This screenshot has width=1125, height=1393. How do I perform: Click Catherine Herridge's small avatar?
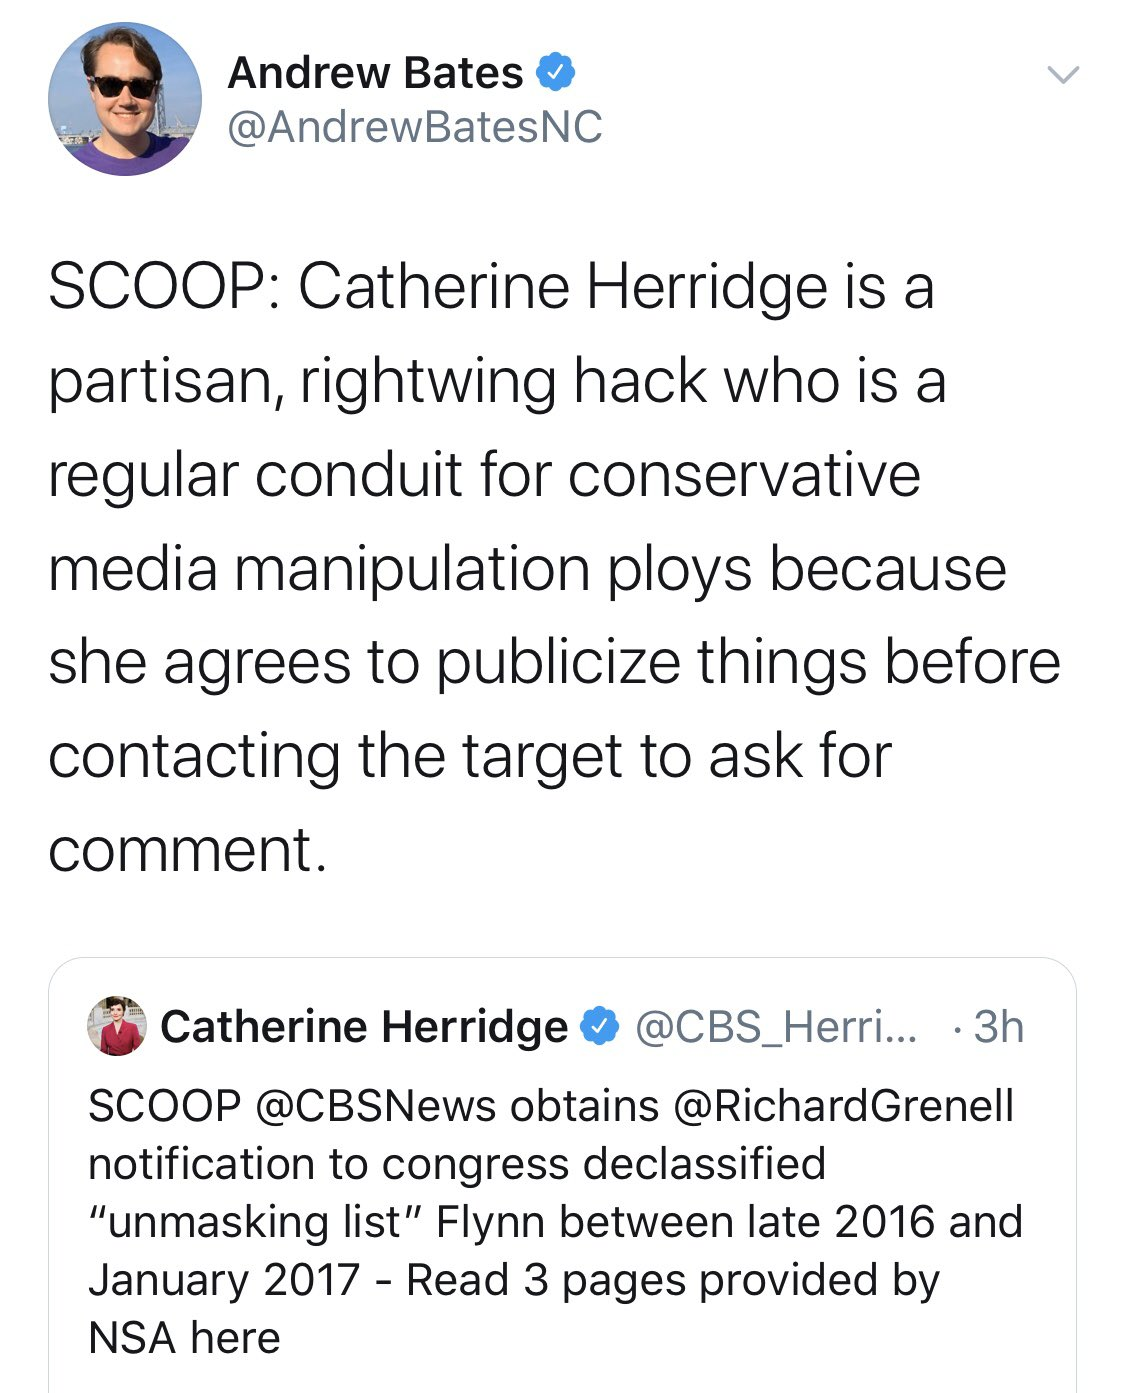click(x=117, y=1026)
